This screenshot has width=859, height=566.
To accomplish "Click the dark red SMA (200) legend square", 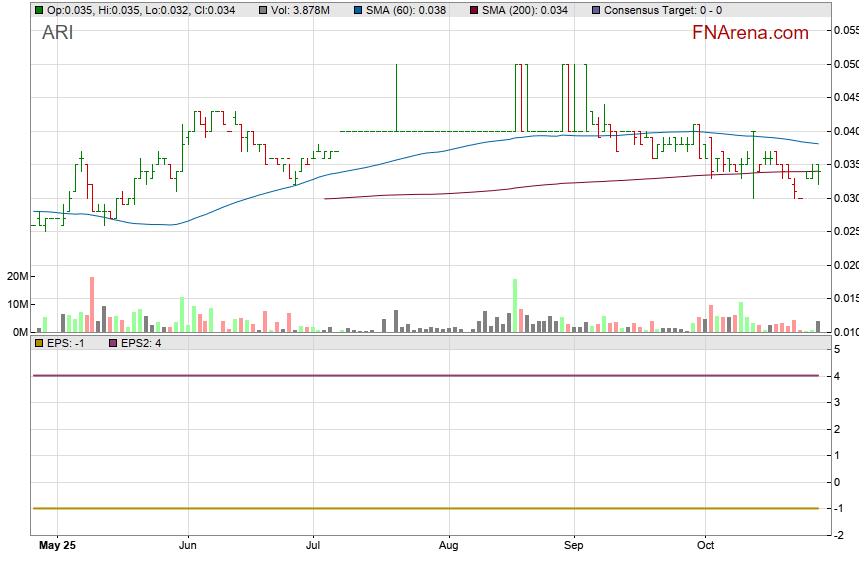I will click(x=477, y=9).
